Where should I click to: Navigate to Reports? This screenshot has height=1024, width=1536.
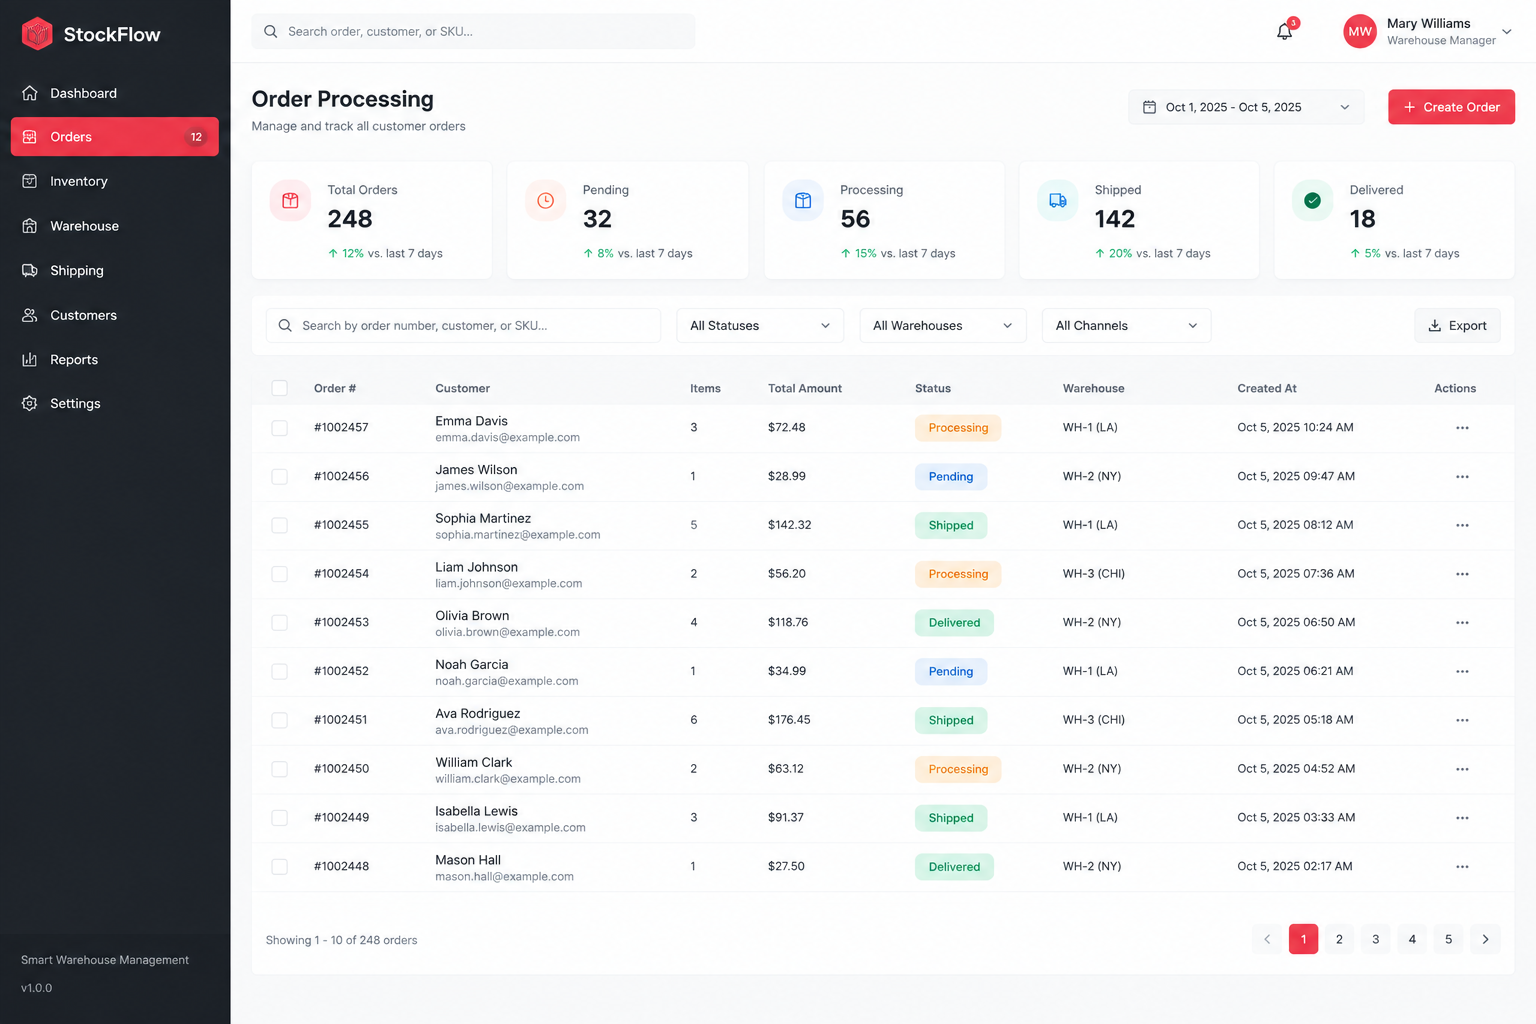click(115, 360)
